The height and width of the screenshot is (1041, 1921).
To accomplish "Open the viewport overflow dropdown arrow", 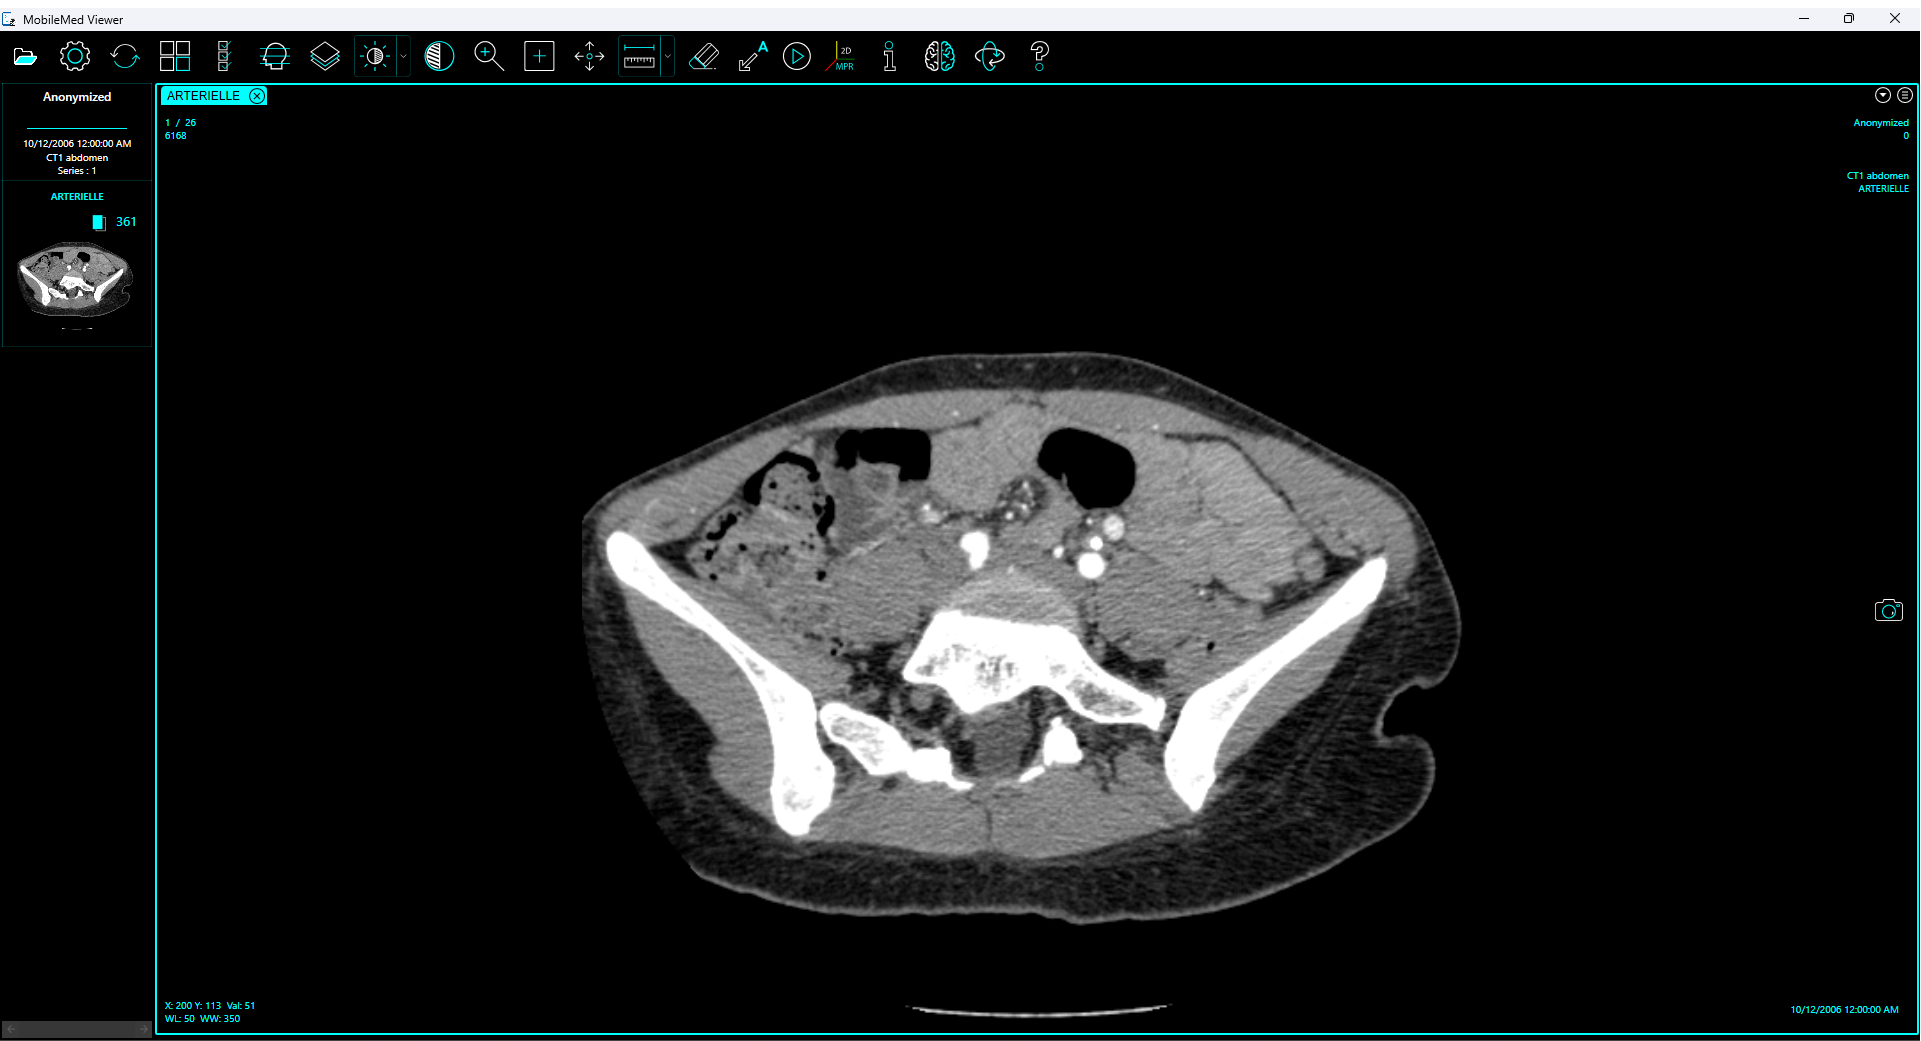I will [1883, 95].
